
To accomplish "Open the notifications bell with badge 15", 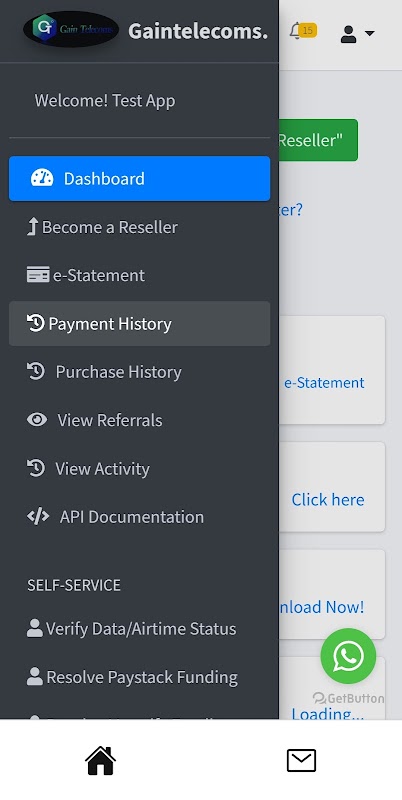I will (x=303, y=31).
